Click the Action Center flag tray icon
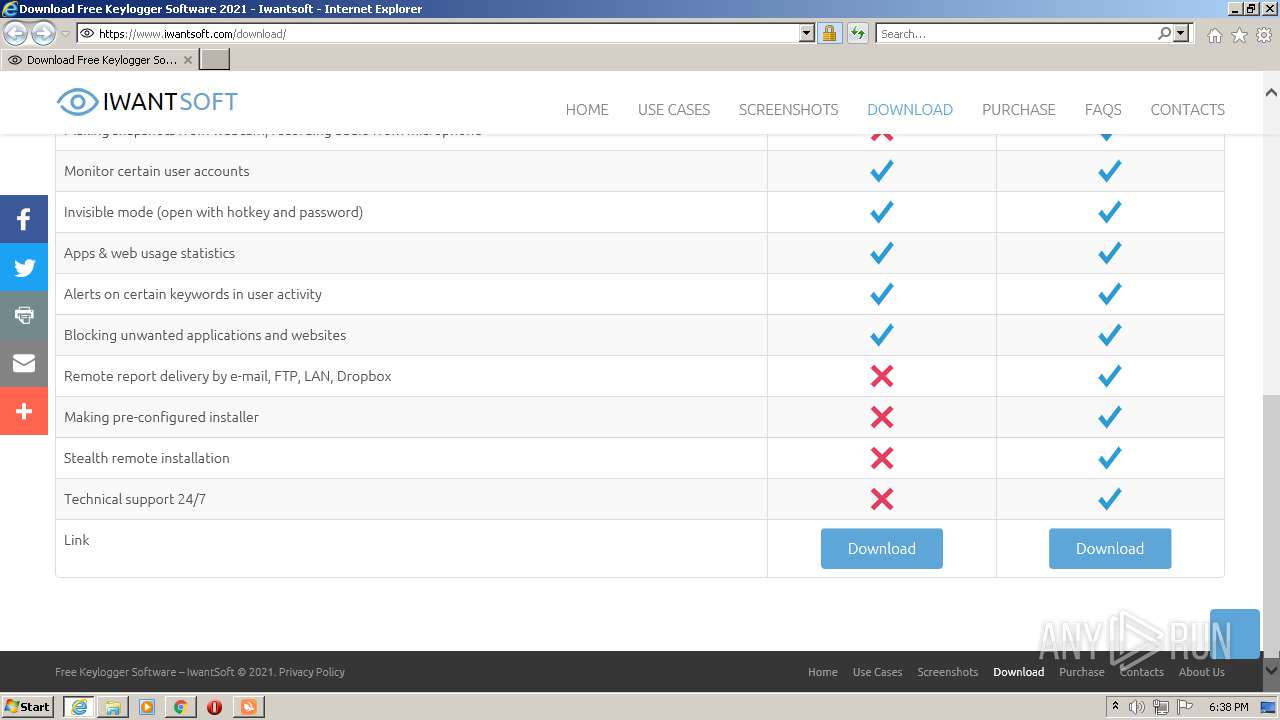Image resolution: width=1280 pixels, height=720 pixels. tap(1184, 707)
